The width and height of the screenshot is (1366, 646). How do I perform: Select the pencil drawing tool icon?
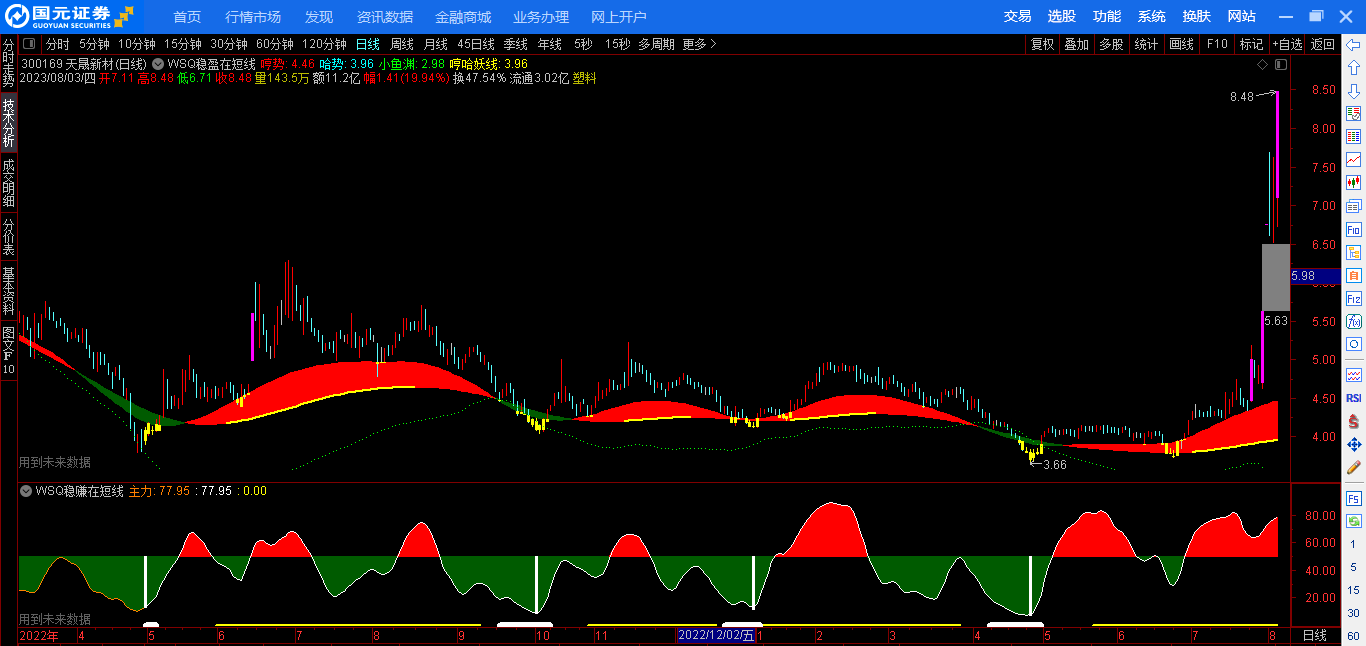click(1354, 467)
